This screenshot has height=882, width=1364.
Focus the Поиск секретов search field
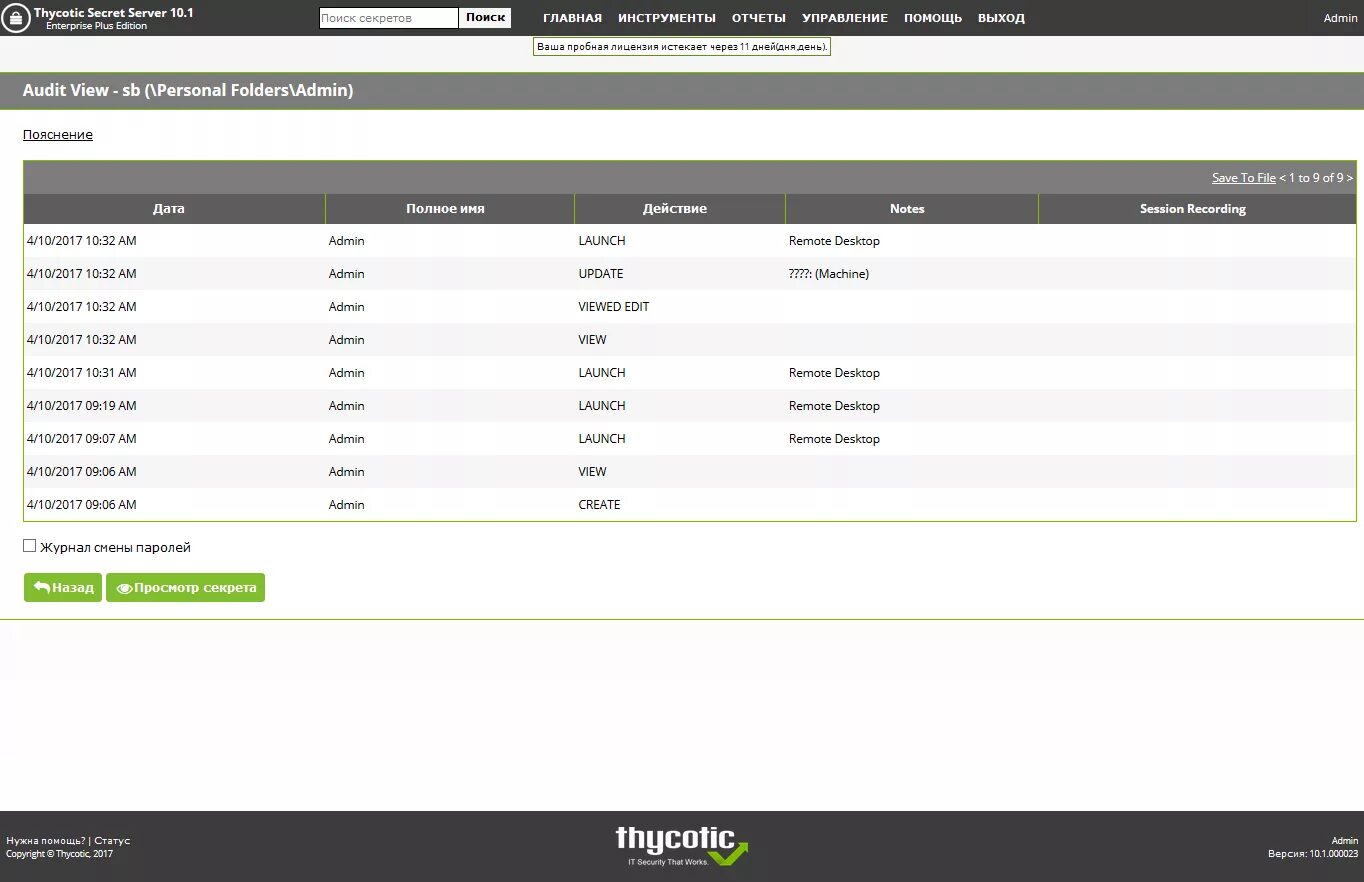[x=389, y=18]
